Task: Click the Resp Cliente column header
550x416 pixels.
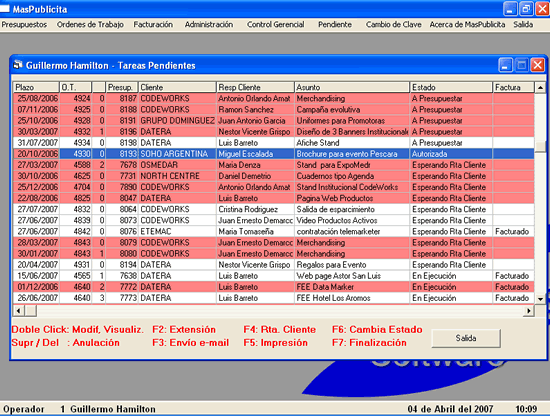Action: coord(255,87)
